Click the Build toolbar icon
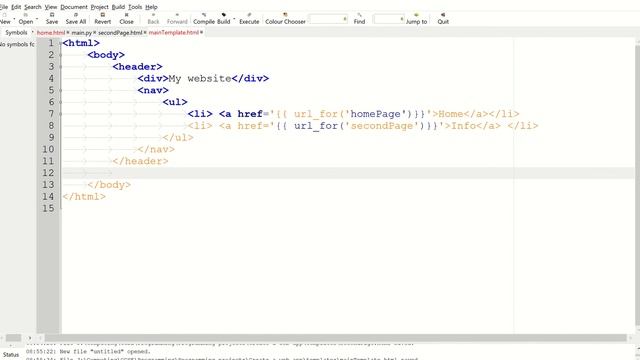 point(223,18)
